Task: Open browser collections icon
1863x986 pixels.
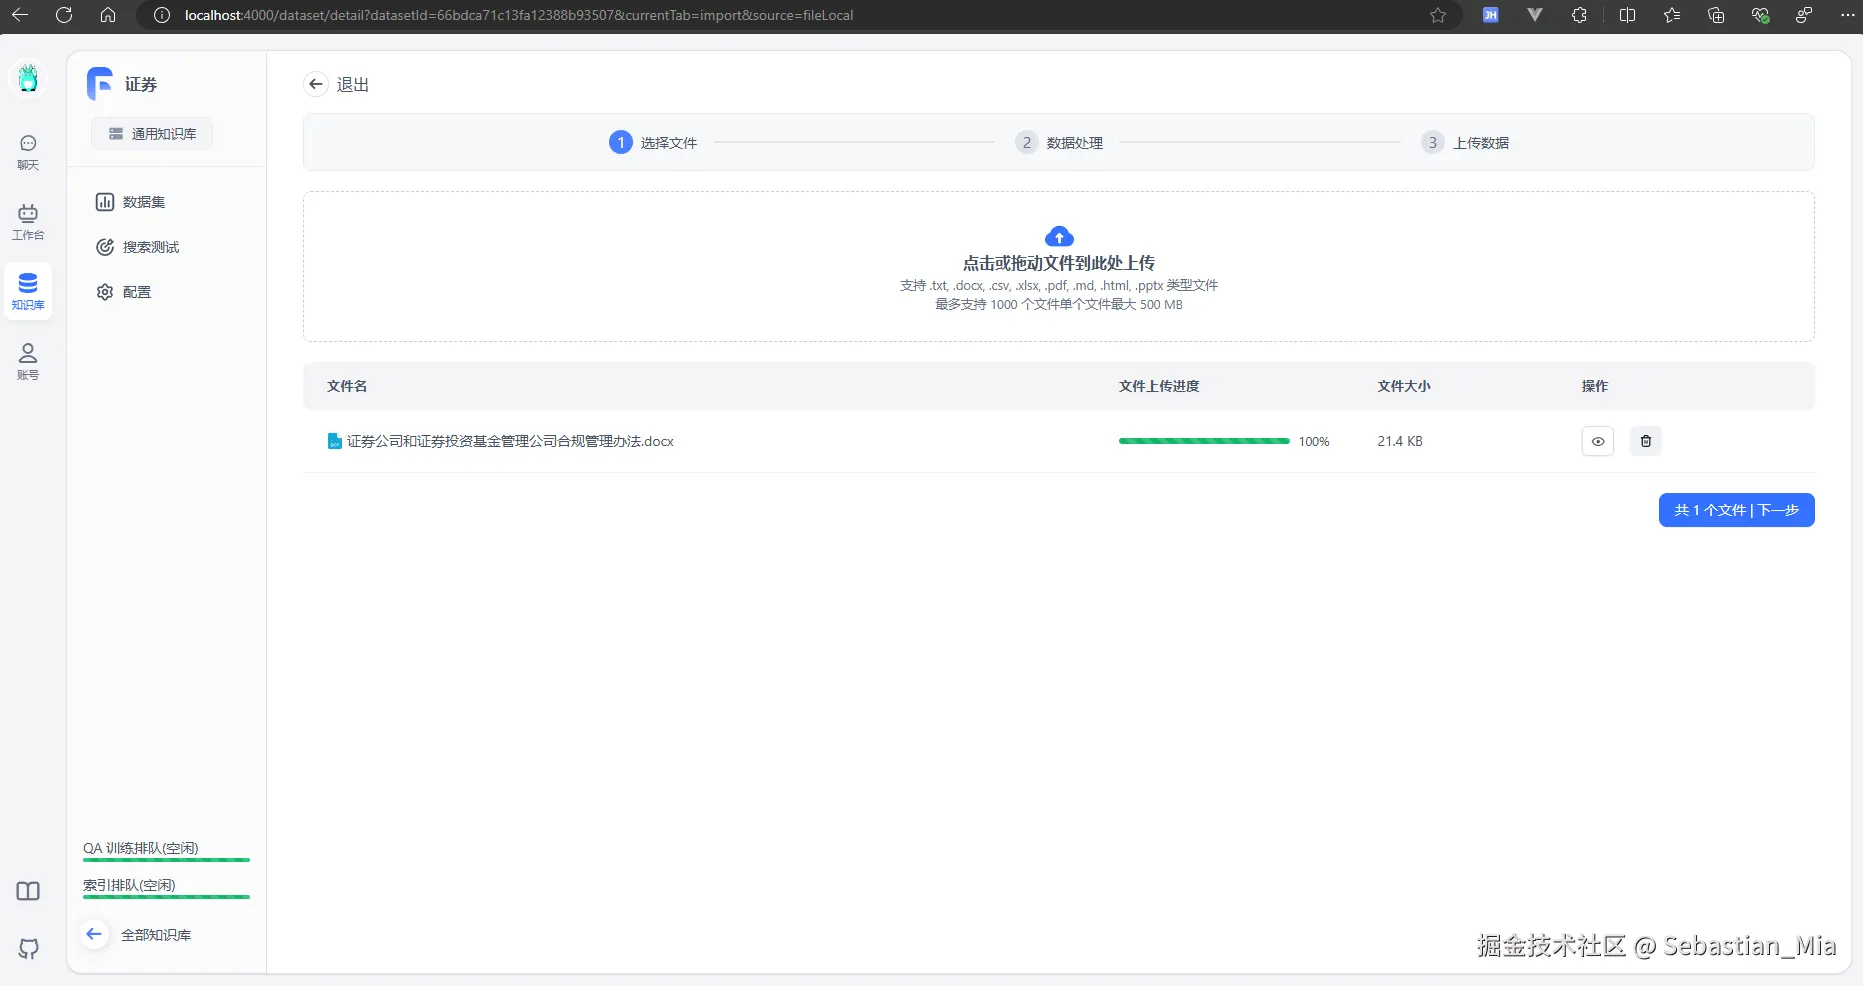Action: pyautogui.click(x=1716, y=15)
